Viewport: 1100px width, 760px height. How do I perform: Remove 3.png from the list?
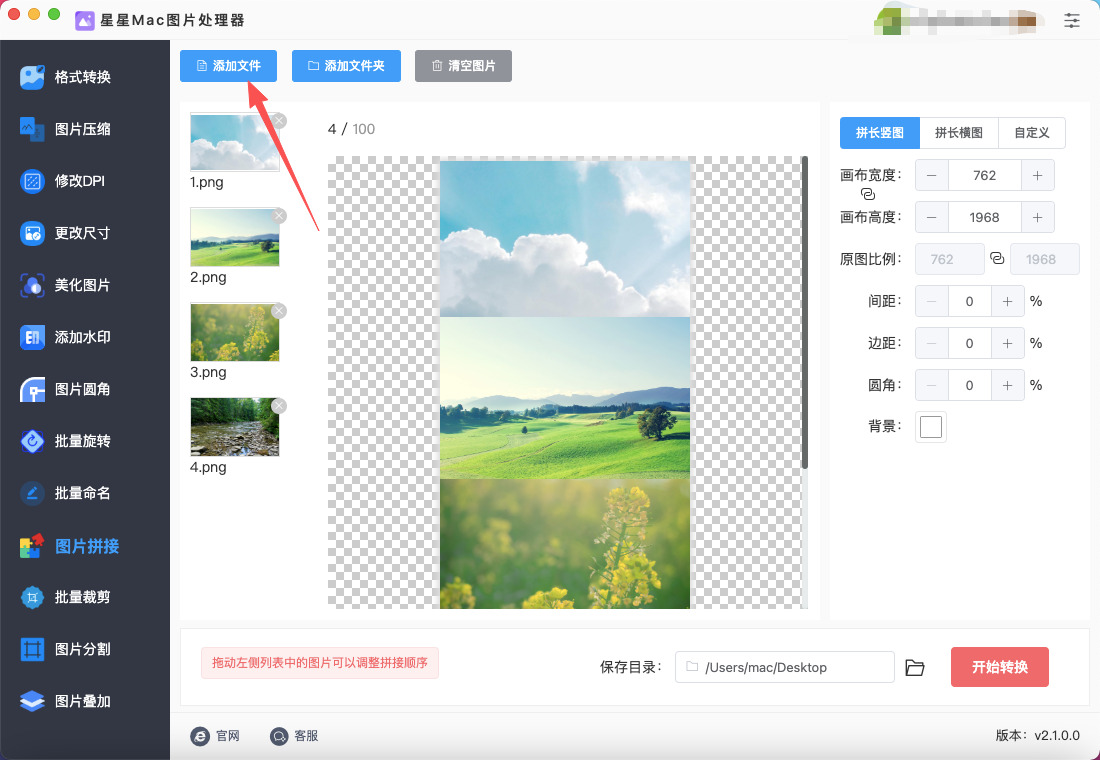click(x=279, y=311)
